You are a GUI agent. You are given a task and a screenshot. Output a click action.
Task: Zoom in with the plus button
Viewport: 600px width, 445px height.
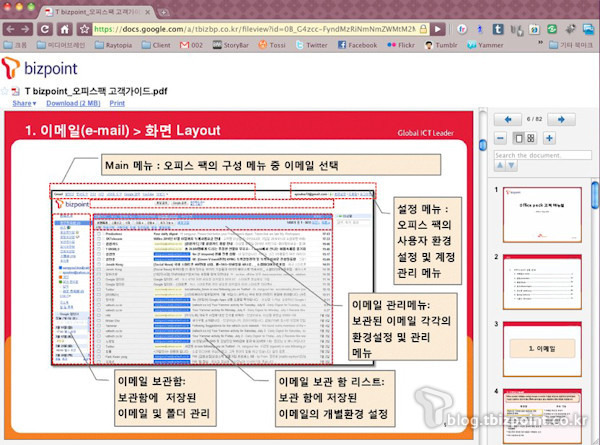[x=549, y=138]
